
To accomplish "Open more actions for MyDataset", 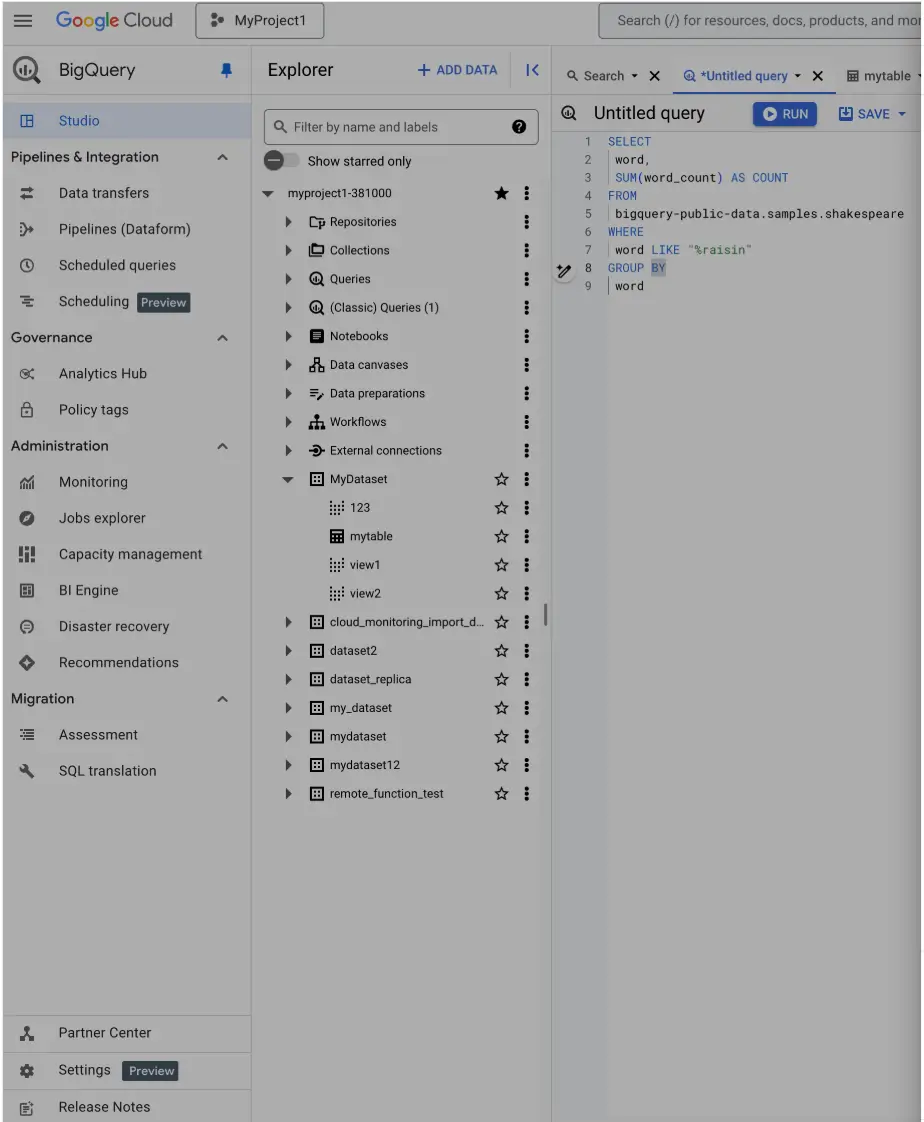I will (x=526, y=479).
